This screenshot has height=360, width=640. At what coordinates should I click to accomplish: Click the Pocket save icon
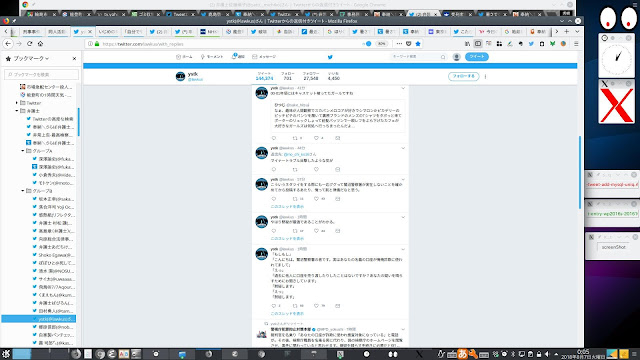(x=409, y=44)
